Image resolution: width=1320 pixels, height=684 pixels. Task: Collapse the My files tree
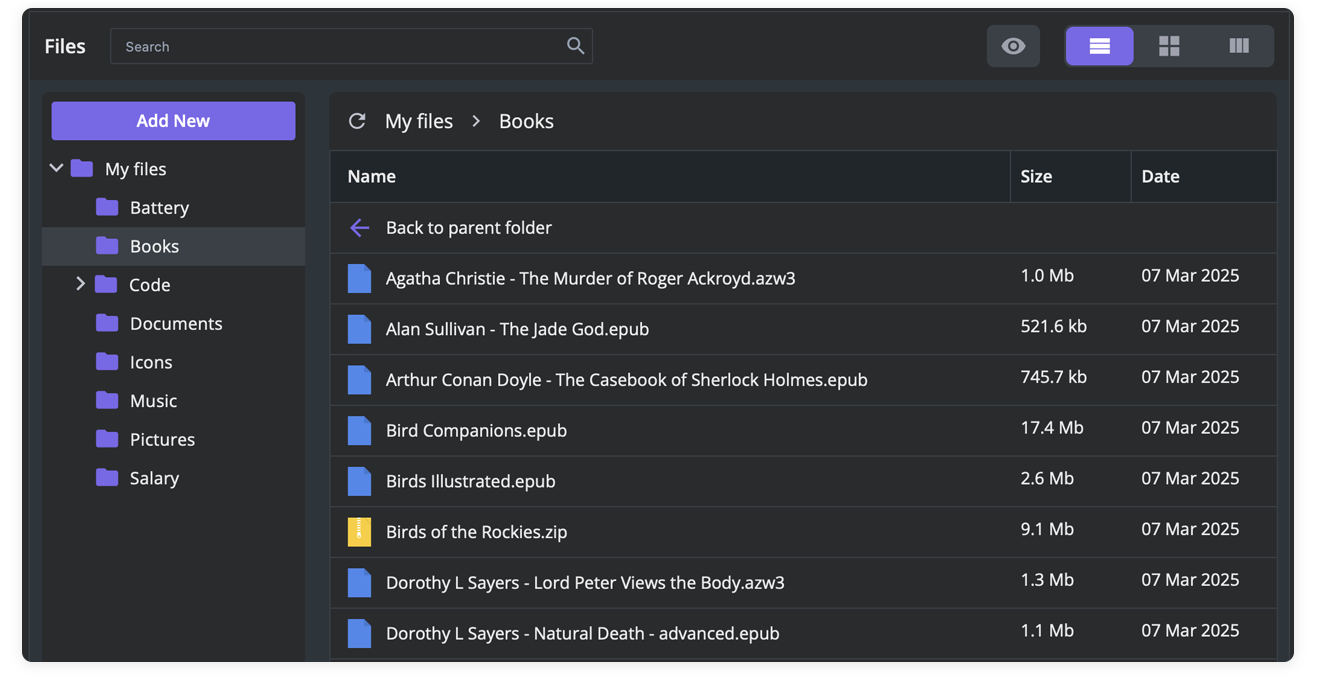click(x=56, y=168)
